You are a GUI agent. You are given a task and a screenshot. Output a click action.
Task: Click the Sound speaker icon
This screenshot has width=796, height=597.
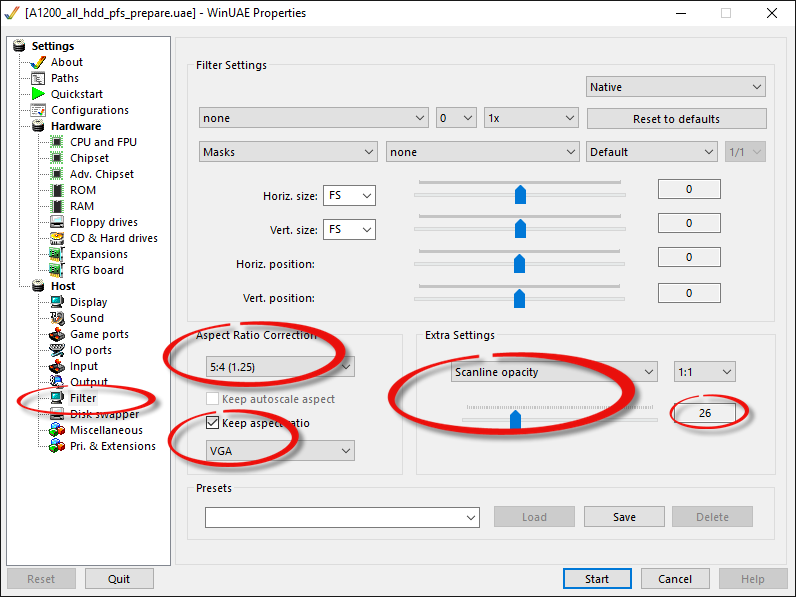tap(57, 318)
